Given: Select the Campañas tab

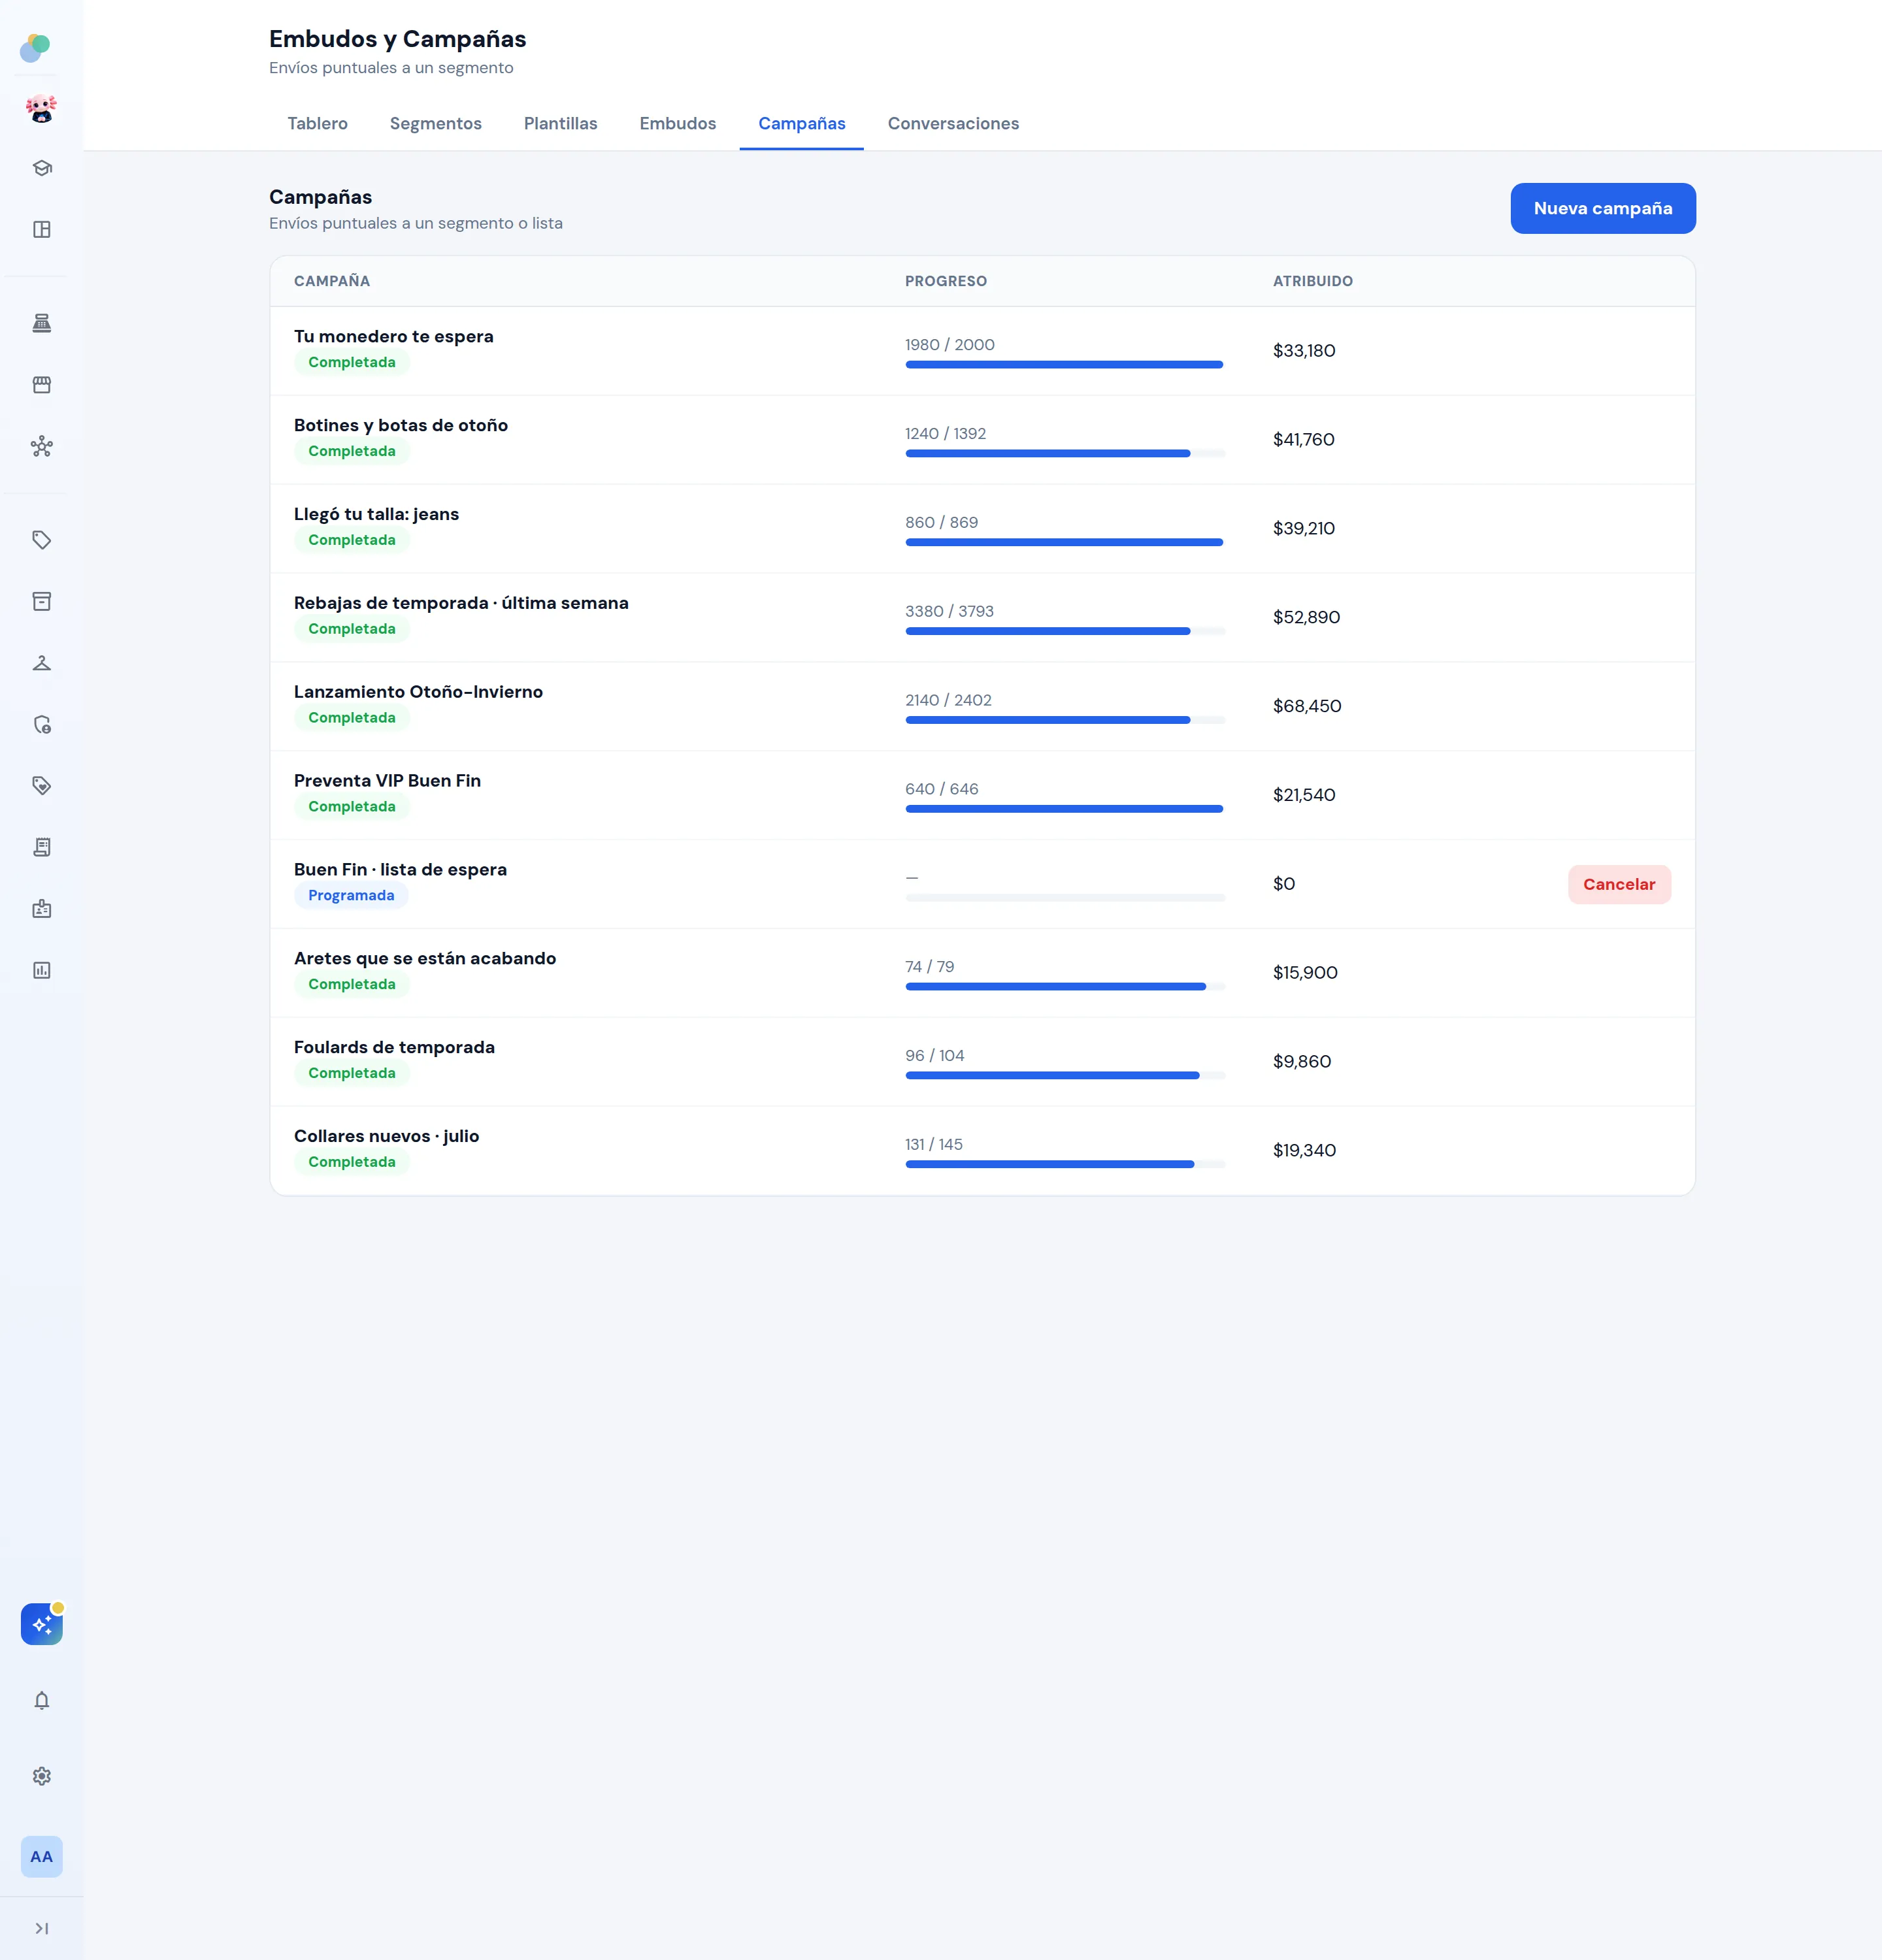Looking at the screenshot, I should pyautogui.click(x=802, y=124).
